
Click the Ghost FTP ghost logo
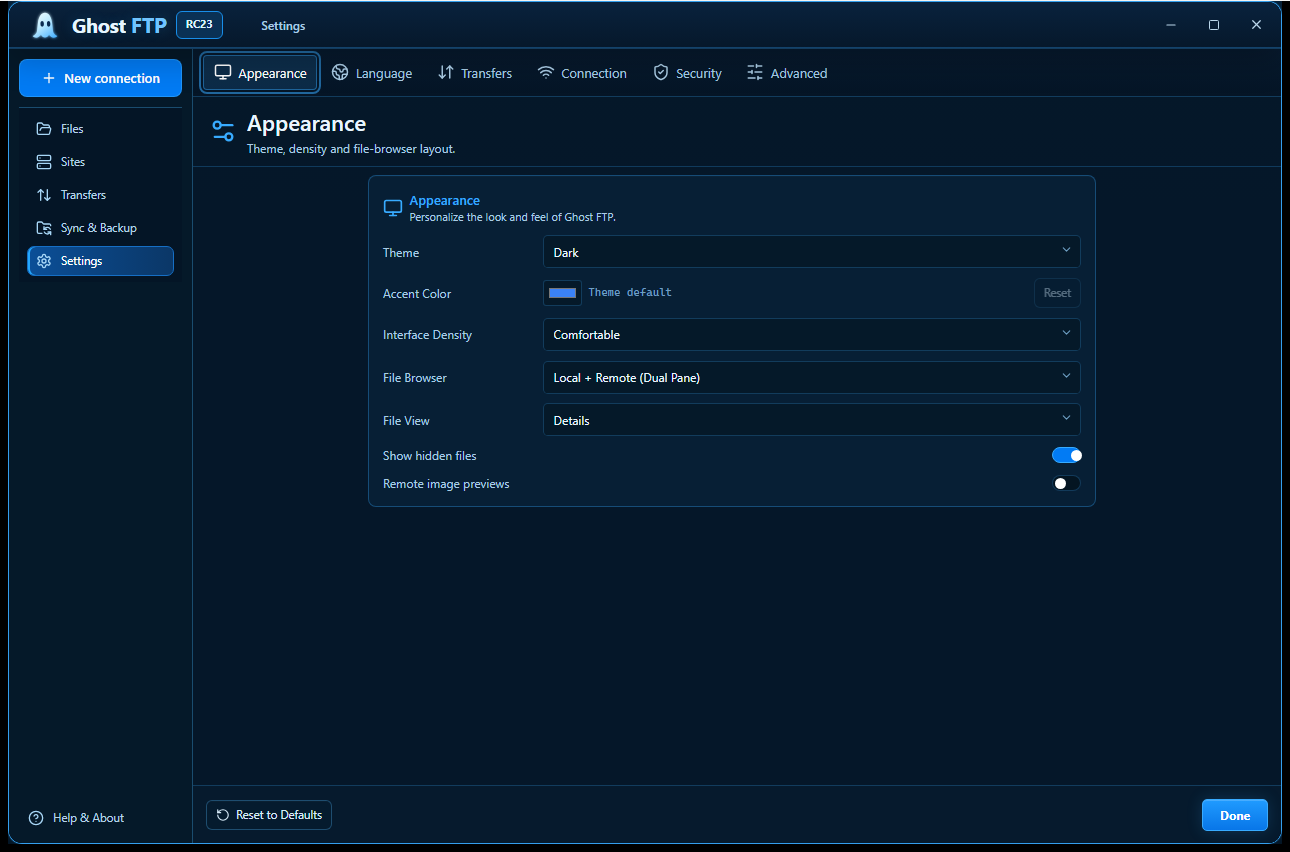click(45, 25)
